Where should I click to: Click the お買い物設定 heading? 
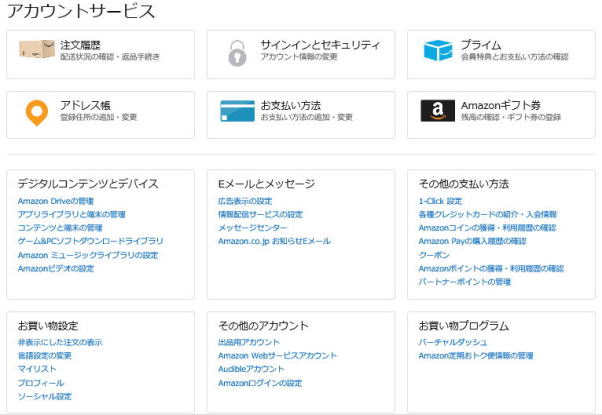[x=48, y=326]
